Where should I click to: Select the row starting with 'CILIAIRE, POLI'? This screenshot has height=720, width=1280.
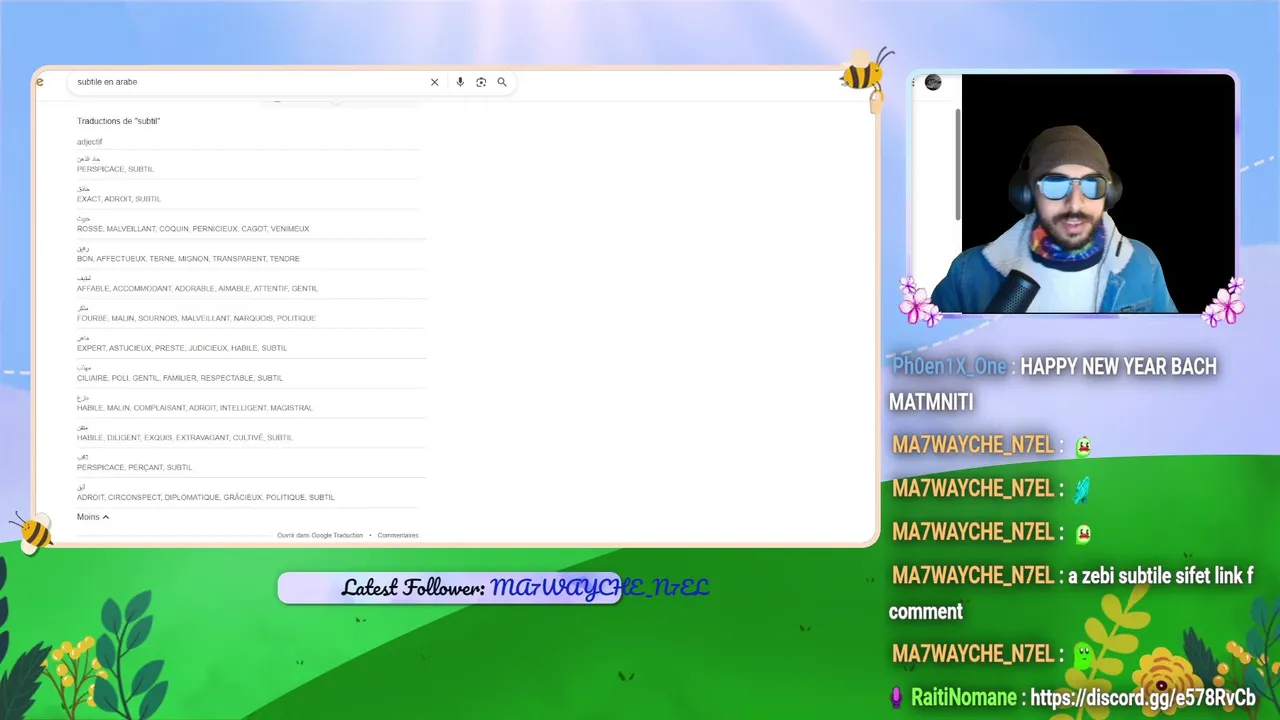coord(251,374)
